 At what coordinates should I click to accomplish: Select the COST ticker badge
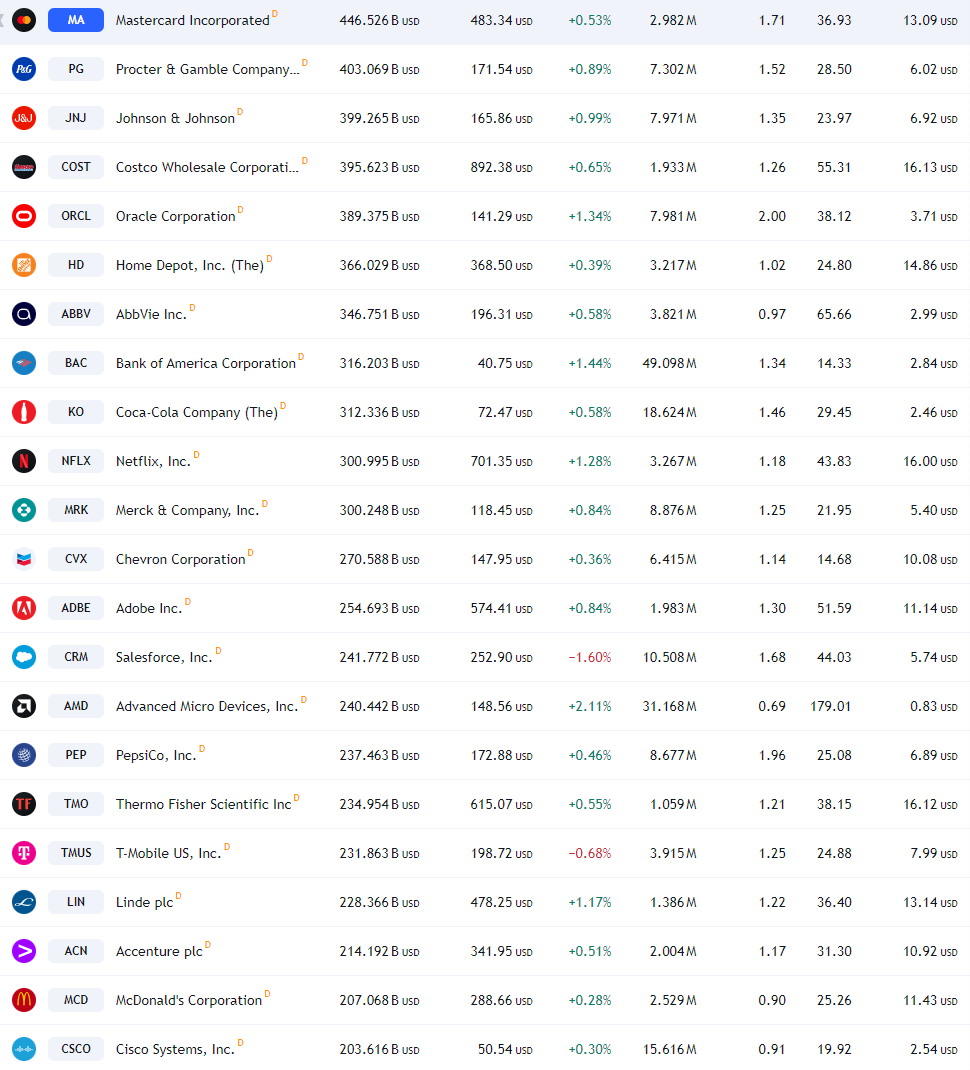click(x=76, y=167)
